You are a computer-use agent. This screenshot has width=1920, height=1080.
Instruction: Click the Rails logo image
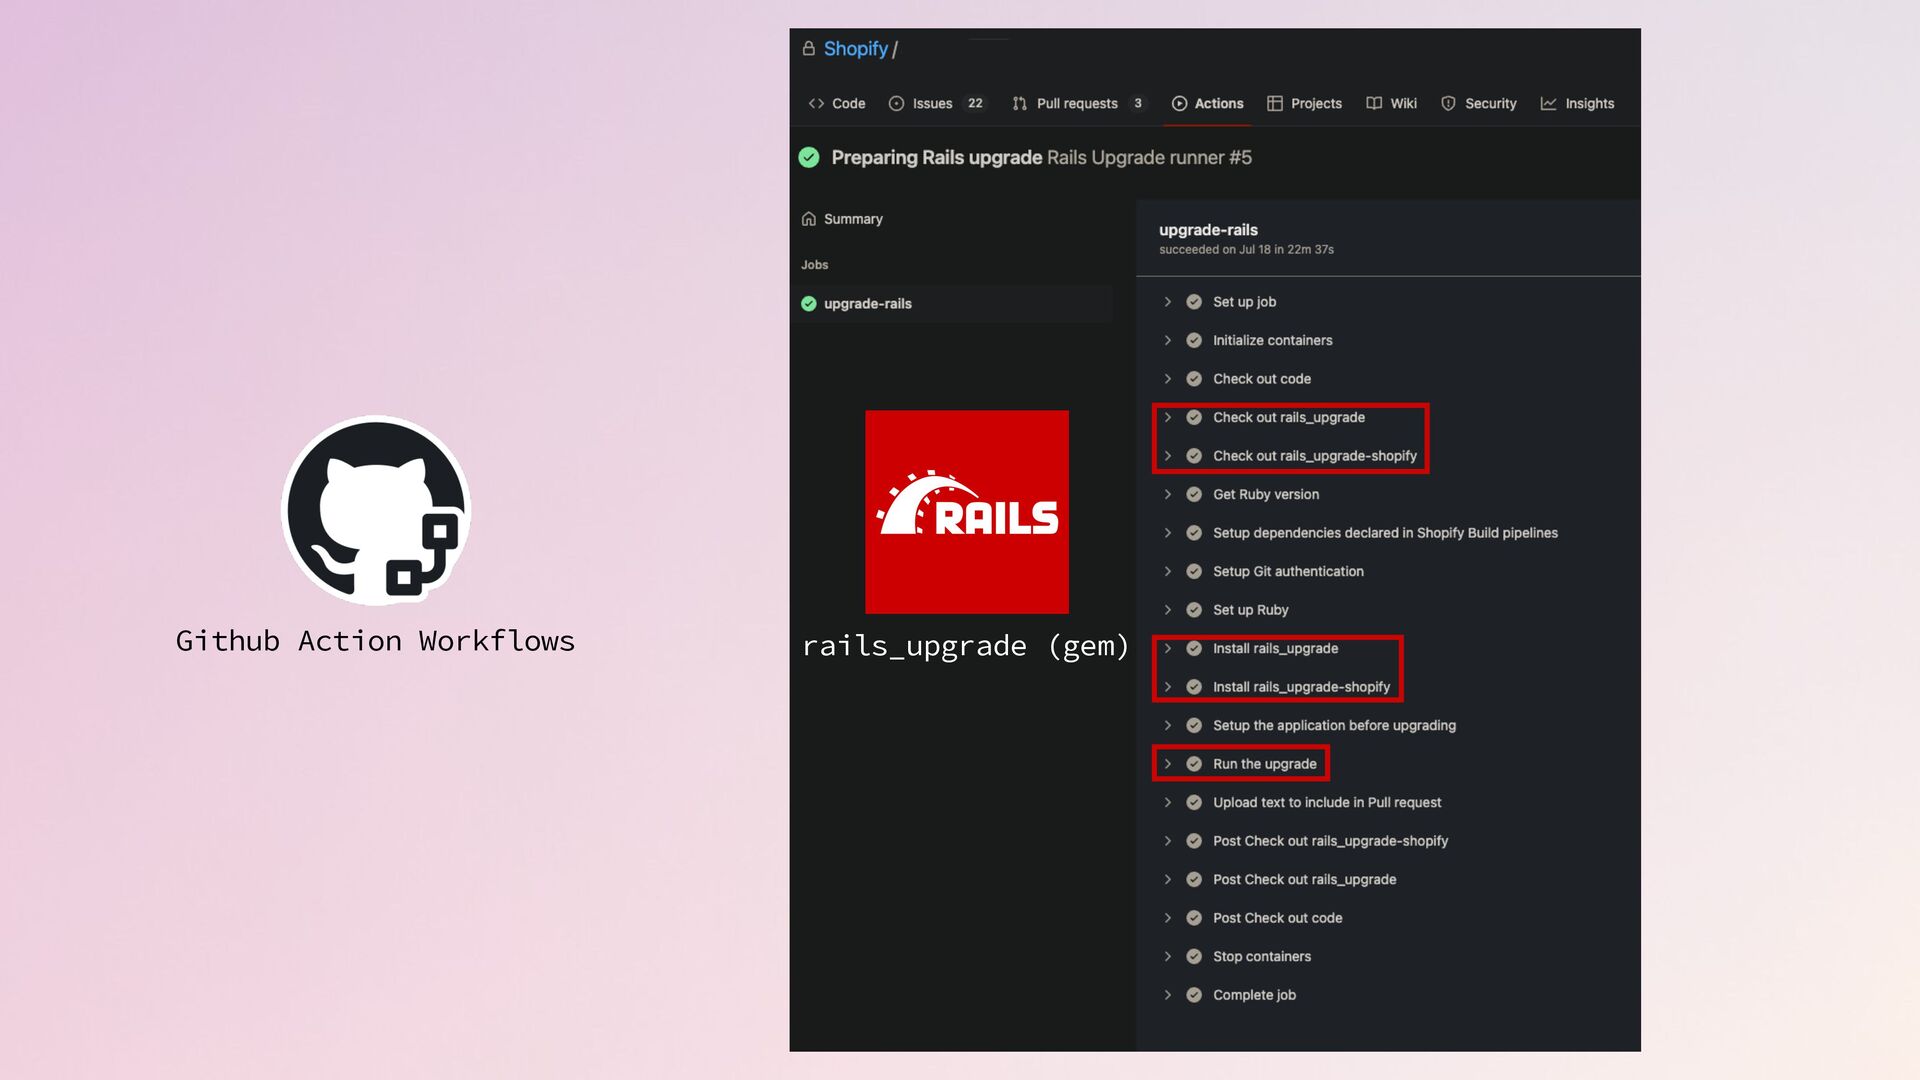click(966, 512)
